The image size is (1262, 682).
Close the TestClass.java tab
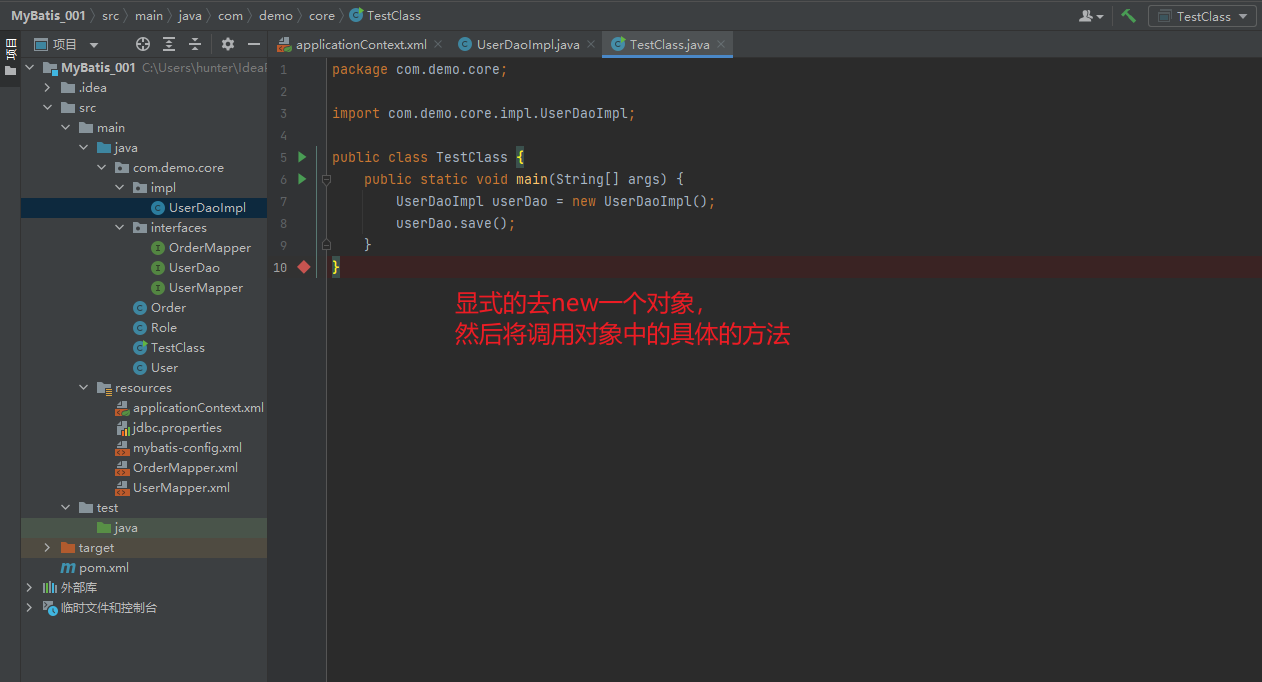click(721, 45)
